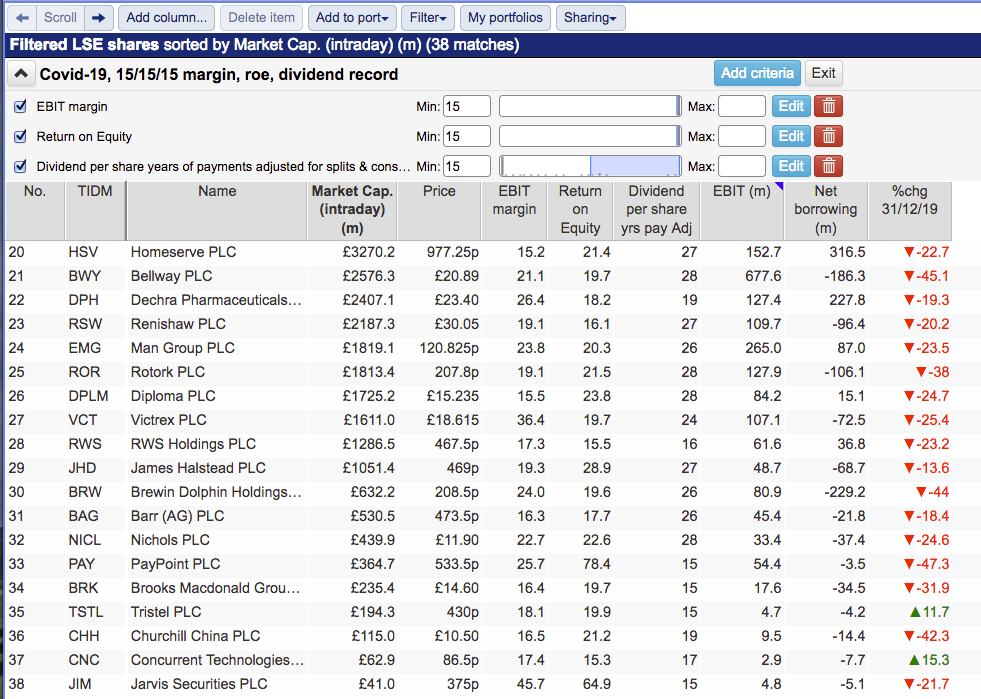This screenshot has height=699, width=981.
Task: Click the EBIT margin Max input field
Action: [x=742, y=106]
